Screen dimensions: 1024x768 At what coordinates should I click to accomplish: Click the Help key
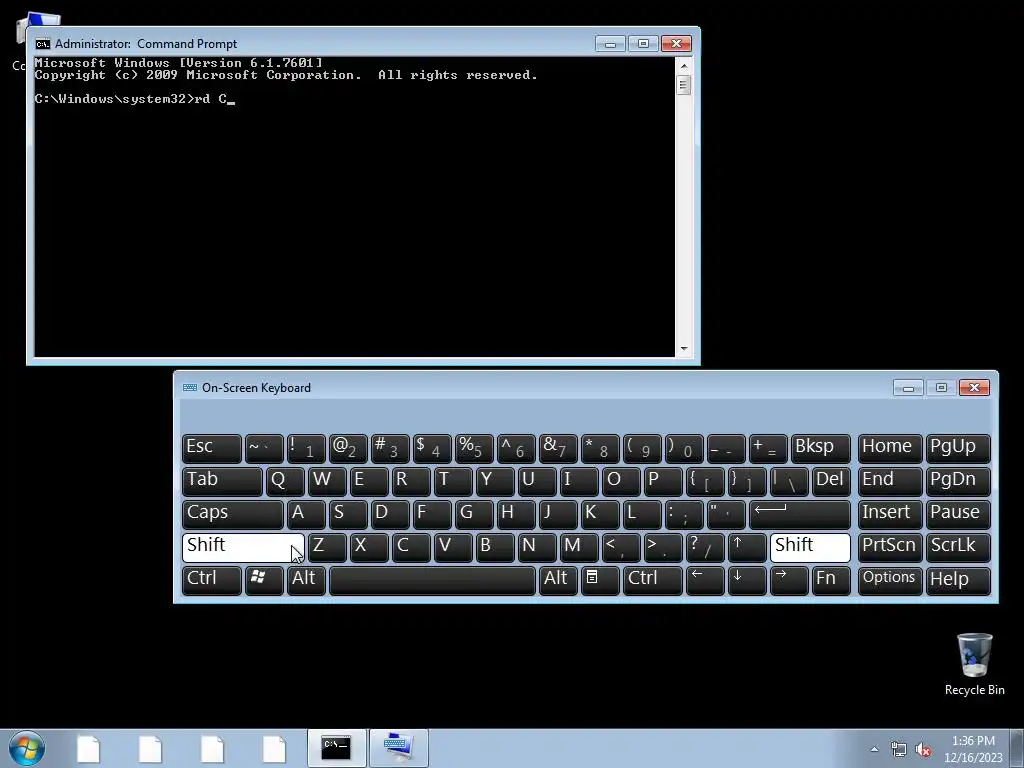pos(958,580)
